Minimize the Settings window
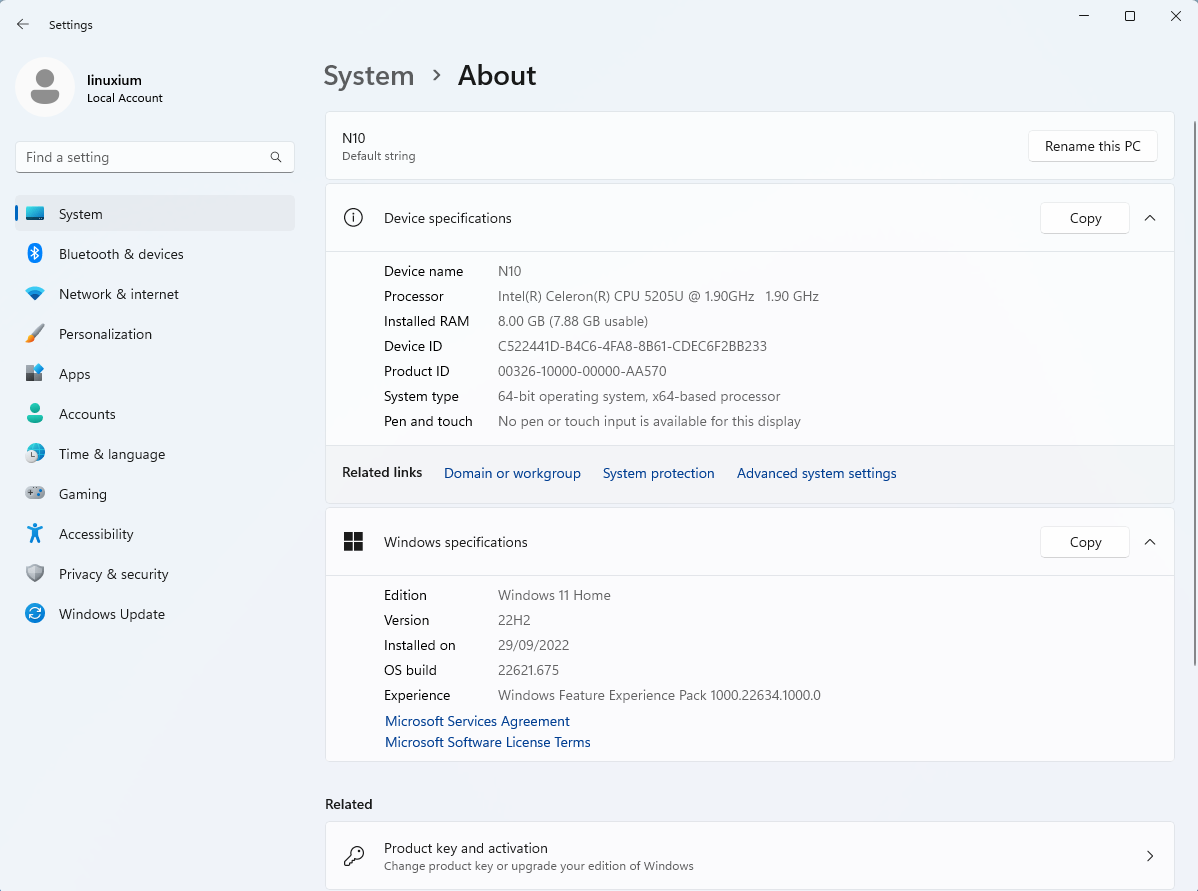1198x891 pixels. 1083,16
